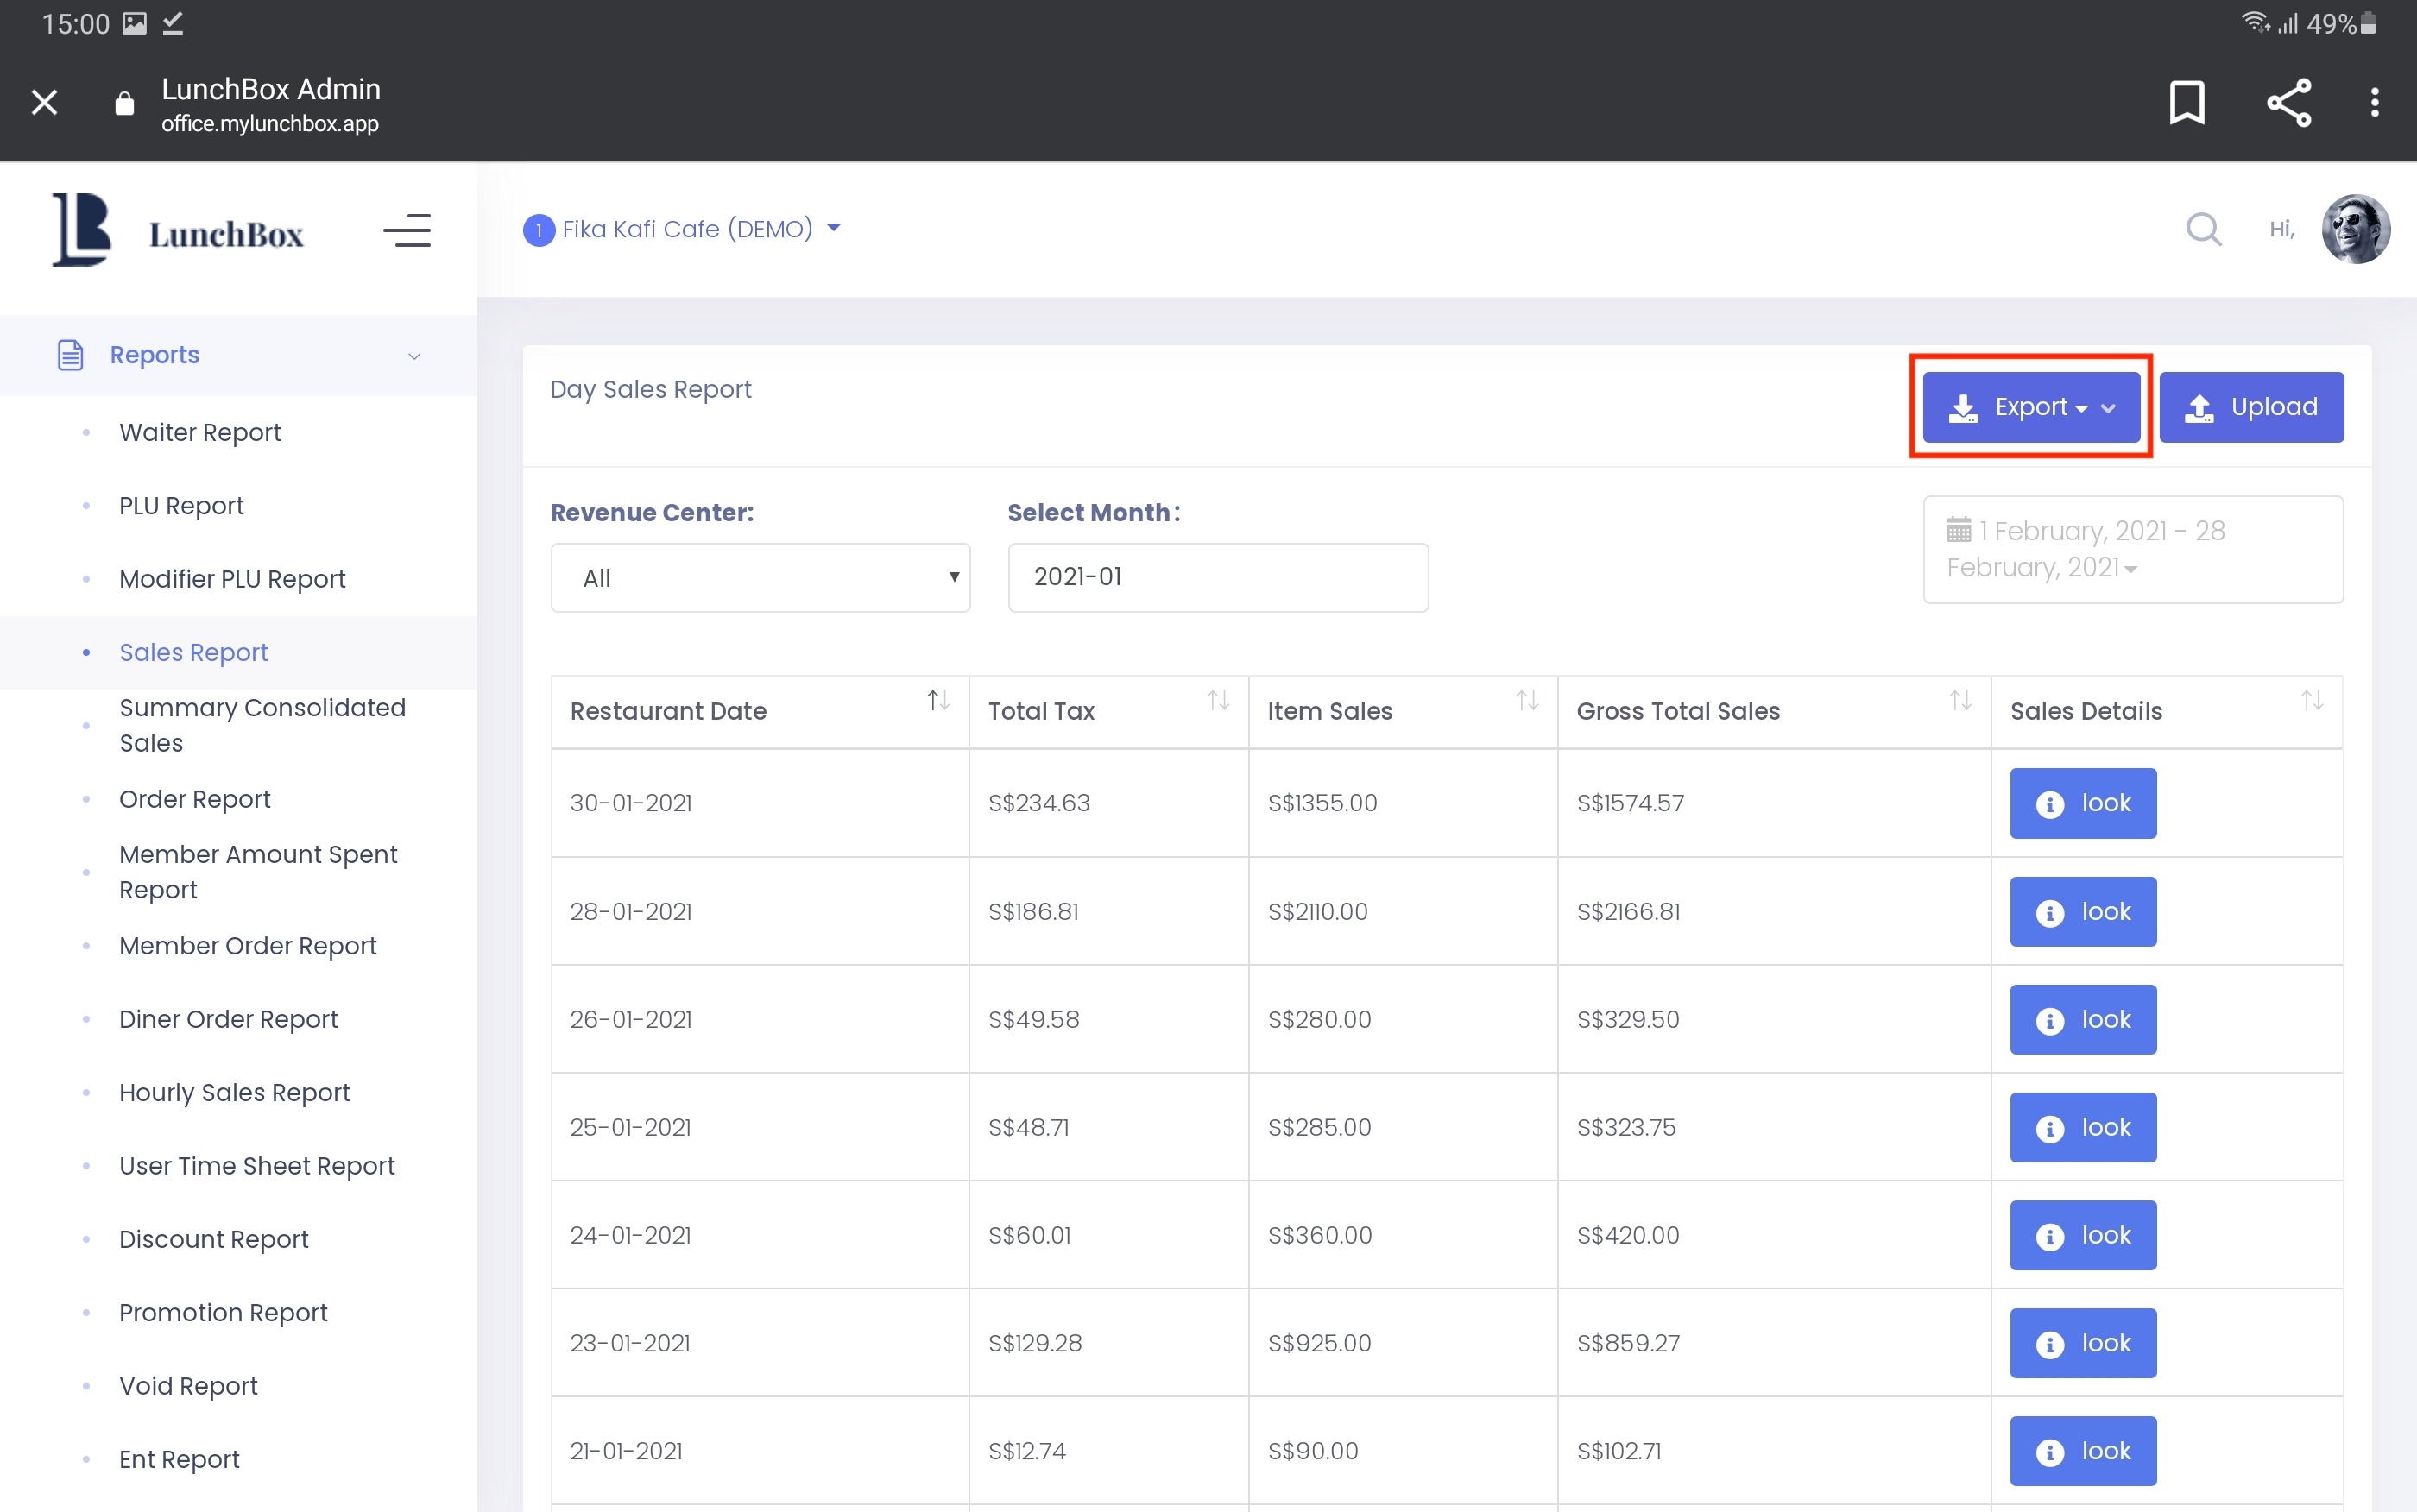Open the browser three-dot menu
2417x1512 pixels.
tap(2374, 102)
